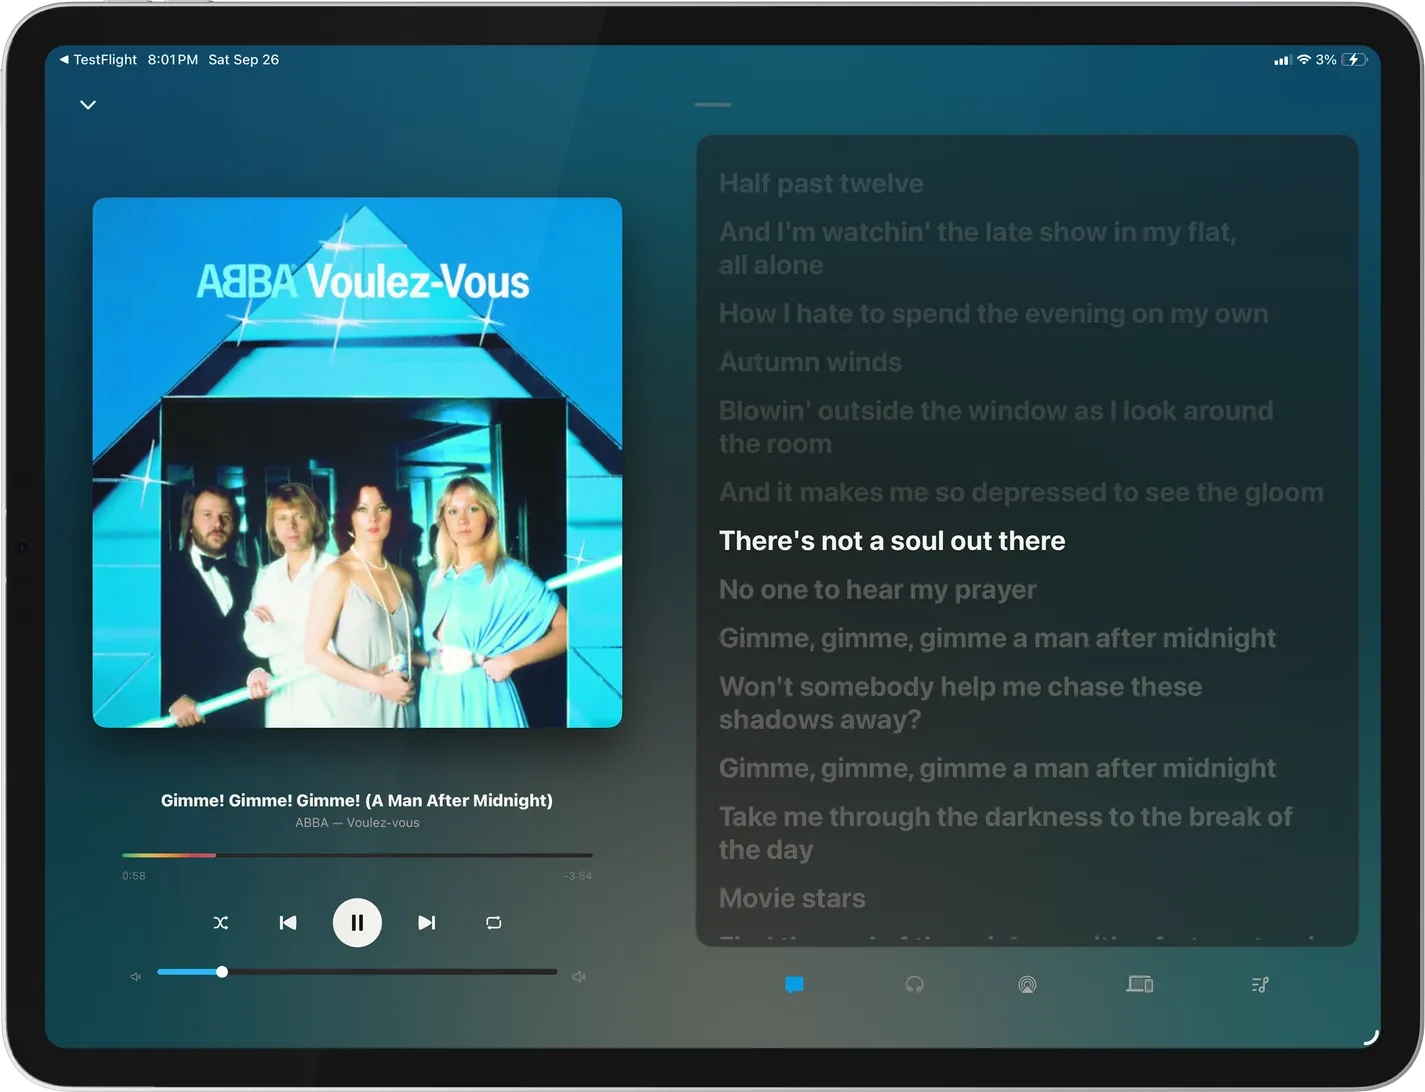The width and height of the screenshot is (1425, 1092).
Task: Toggle shuffle playback
Action: 221,923
